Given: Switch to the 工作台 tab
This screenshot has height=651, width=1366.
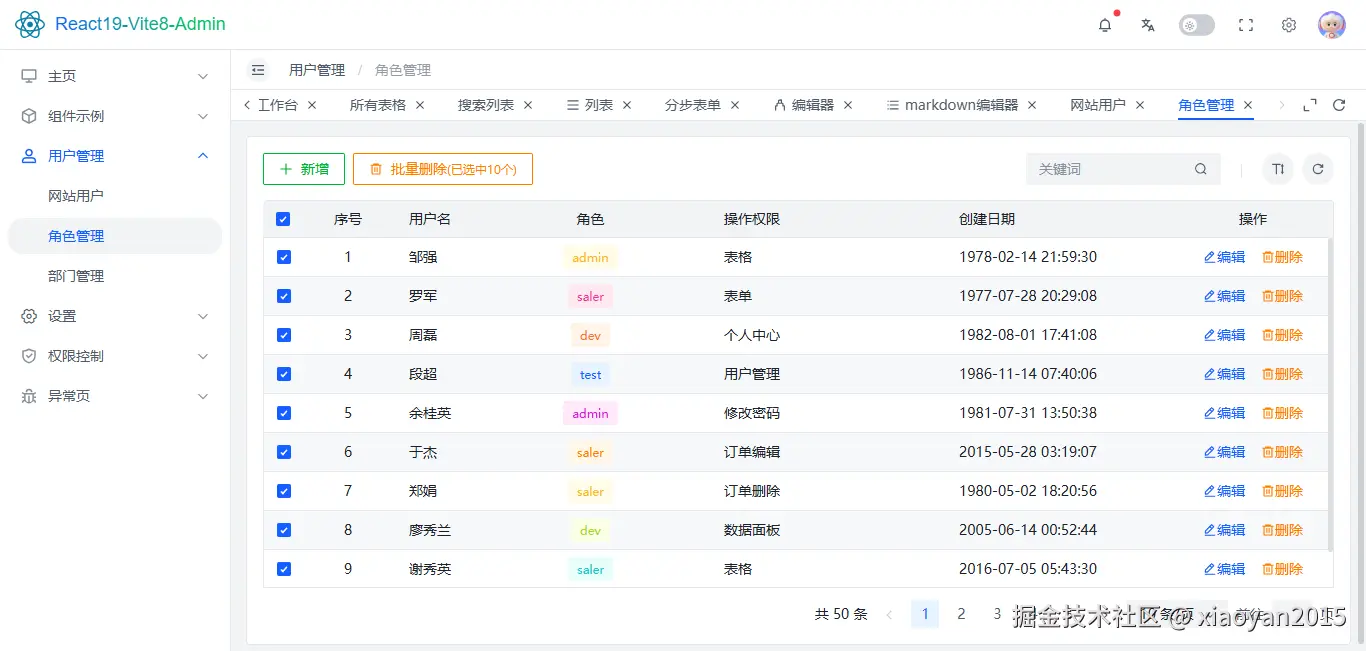Looking at the screenshot, I should (277, 105).
